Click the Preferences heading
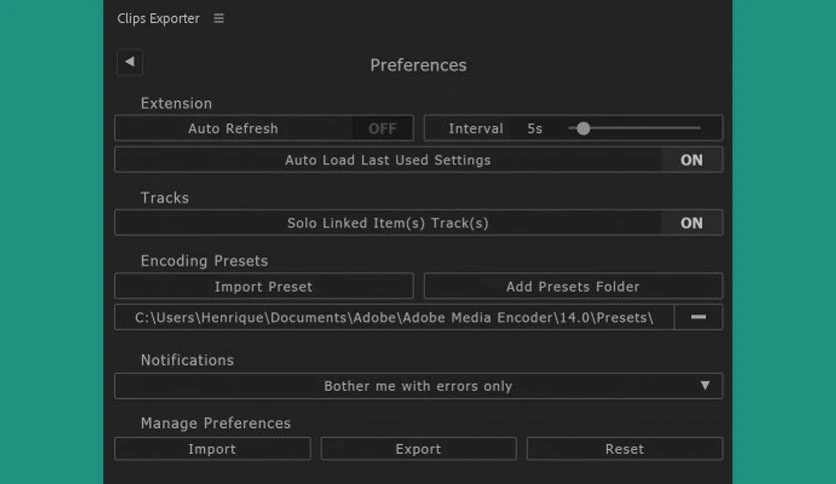The image size is (836, 484). (x=419, y=65)
